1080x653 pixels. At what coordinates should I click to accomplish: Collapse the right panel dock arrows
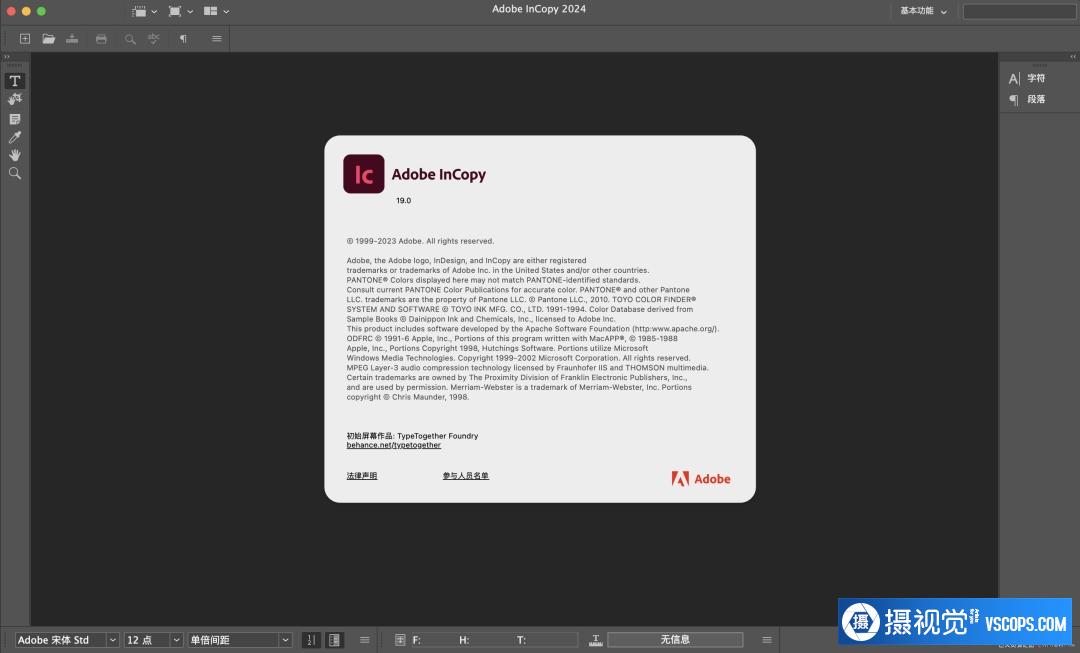tap(1073, 56)
